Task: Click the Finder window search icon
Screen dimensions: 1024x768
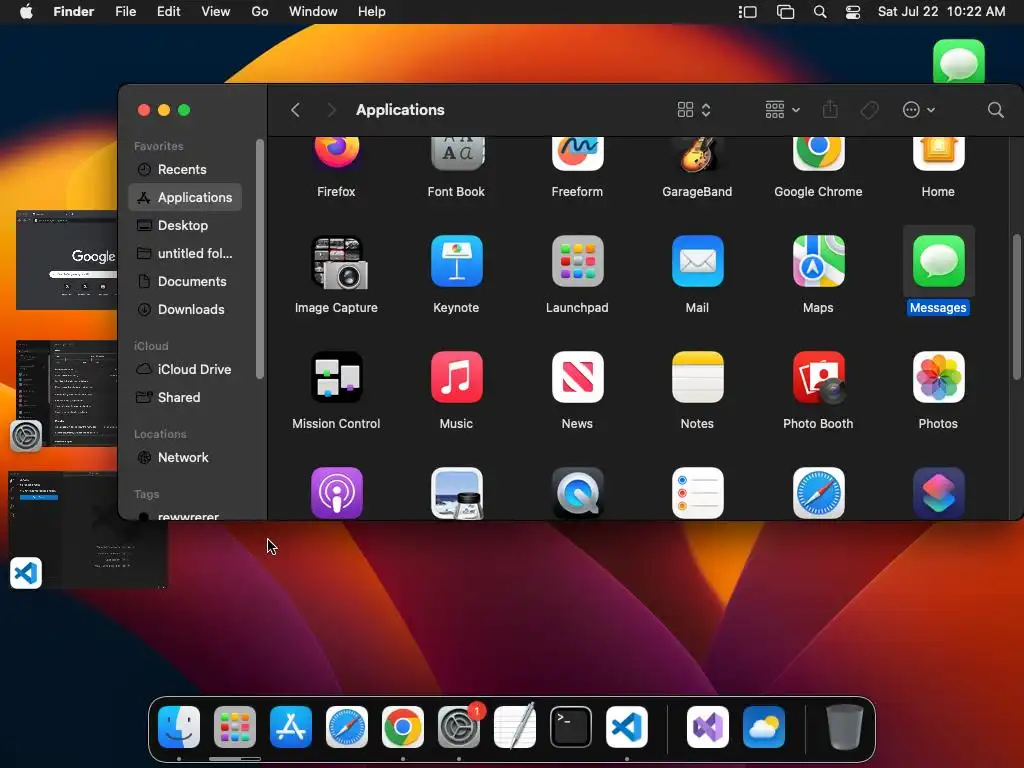Action: pyautogui.click(x=995, y=110)
